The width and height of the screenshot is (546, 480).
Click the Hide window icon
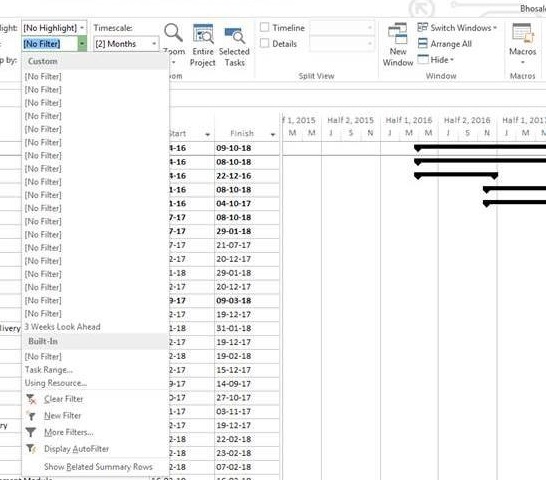coord(422,59)
